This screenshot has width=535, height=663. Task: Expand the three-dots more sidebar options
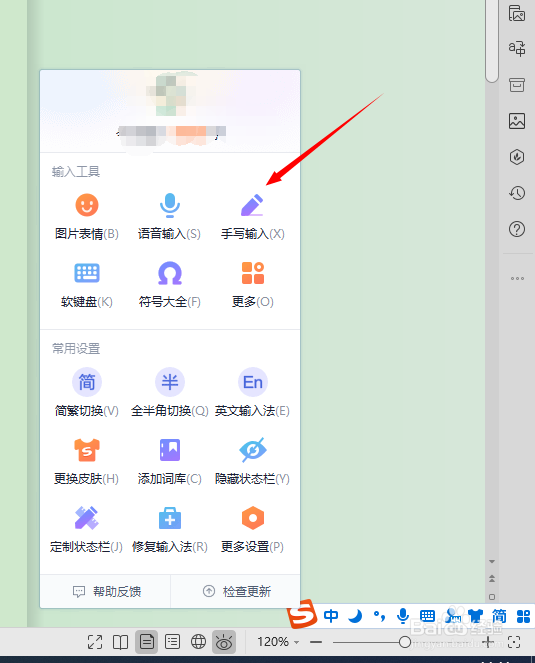point(517,278)
